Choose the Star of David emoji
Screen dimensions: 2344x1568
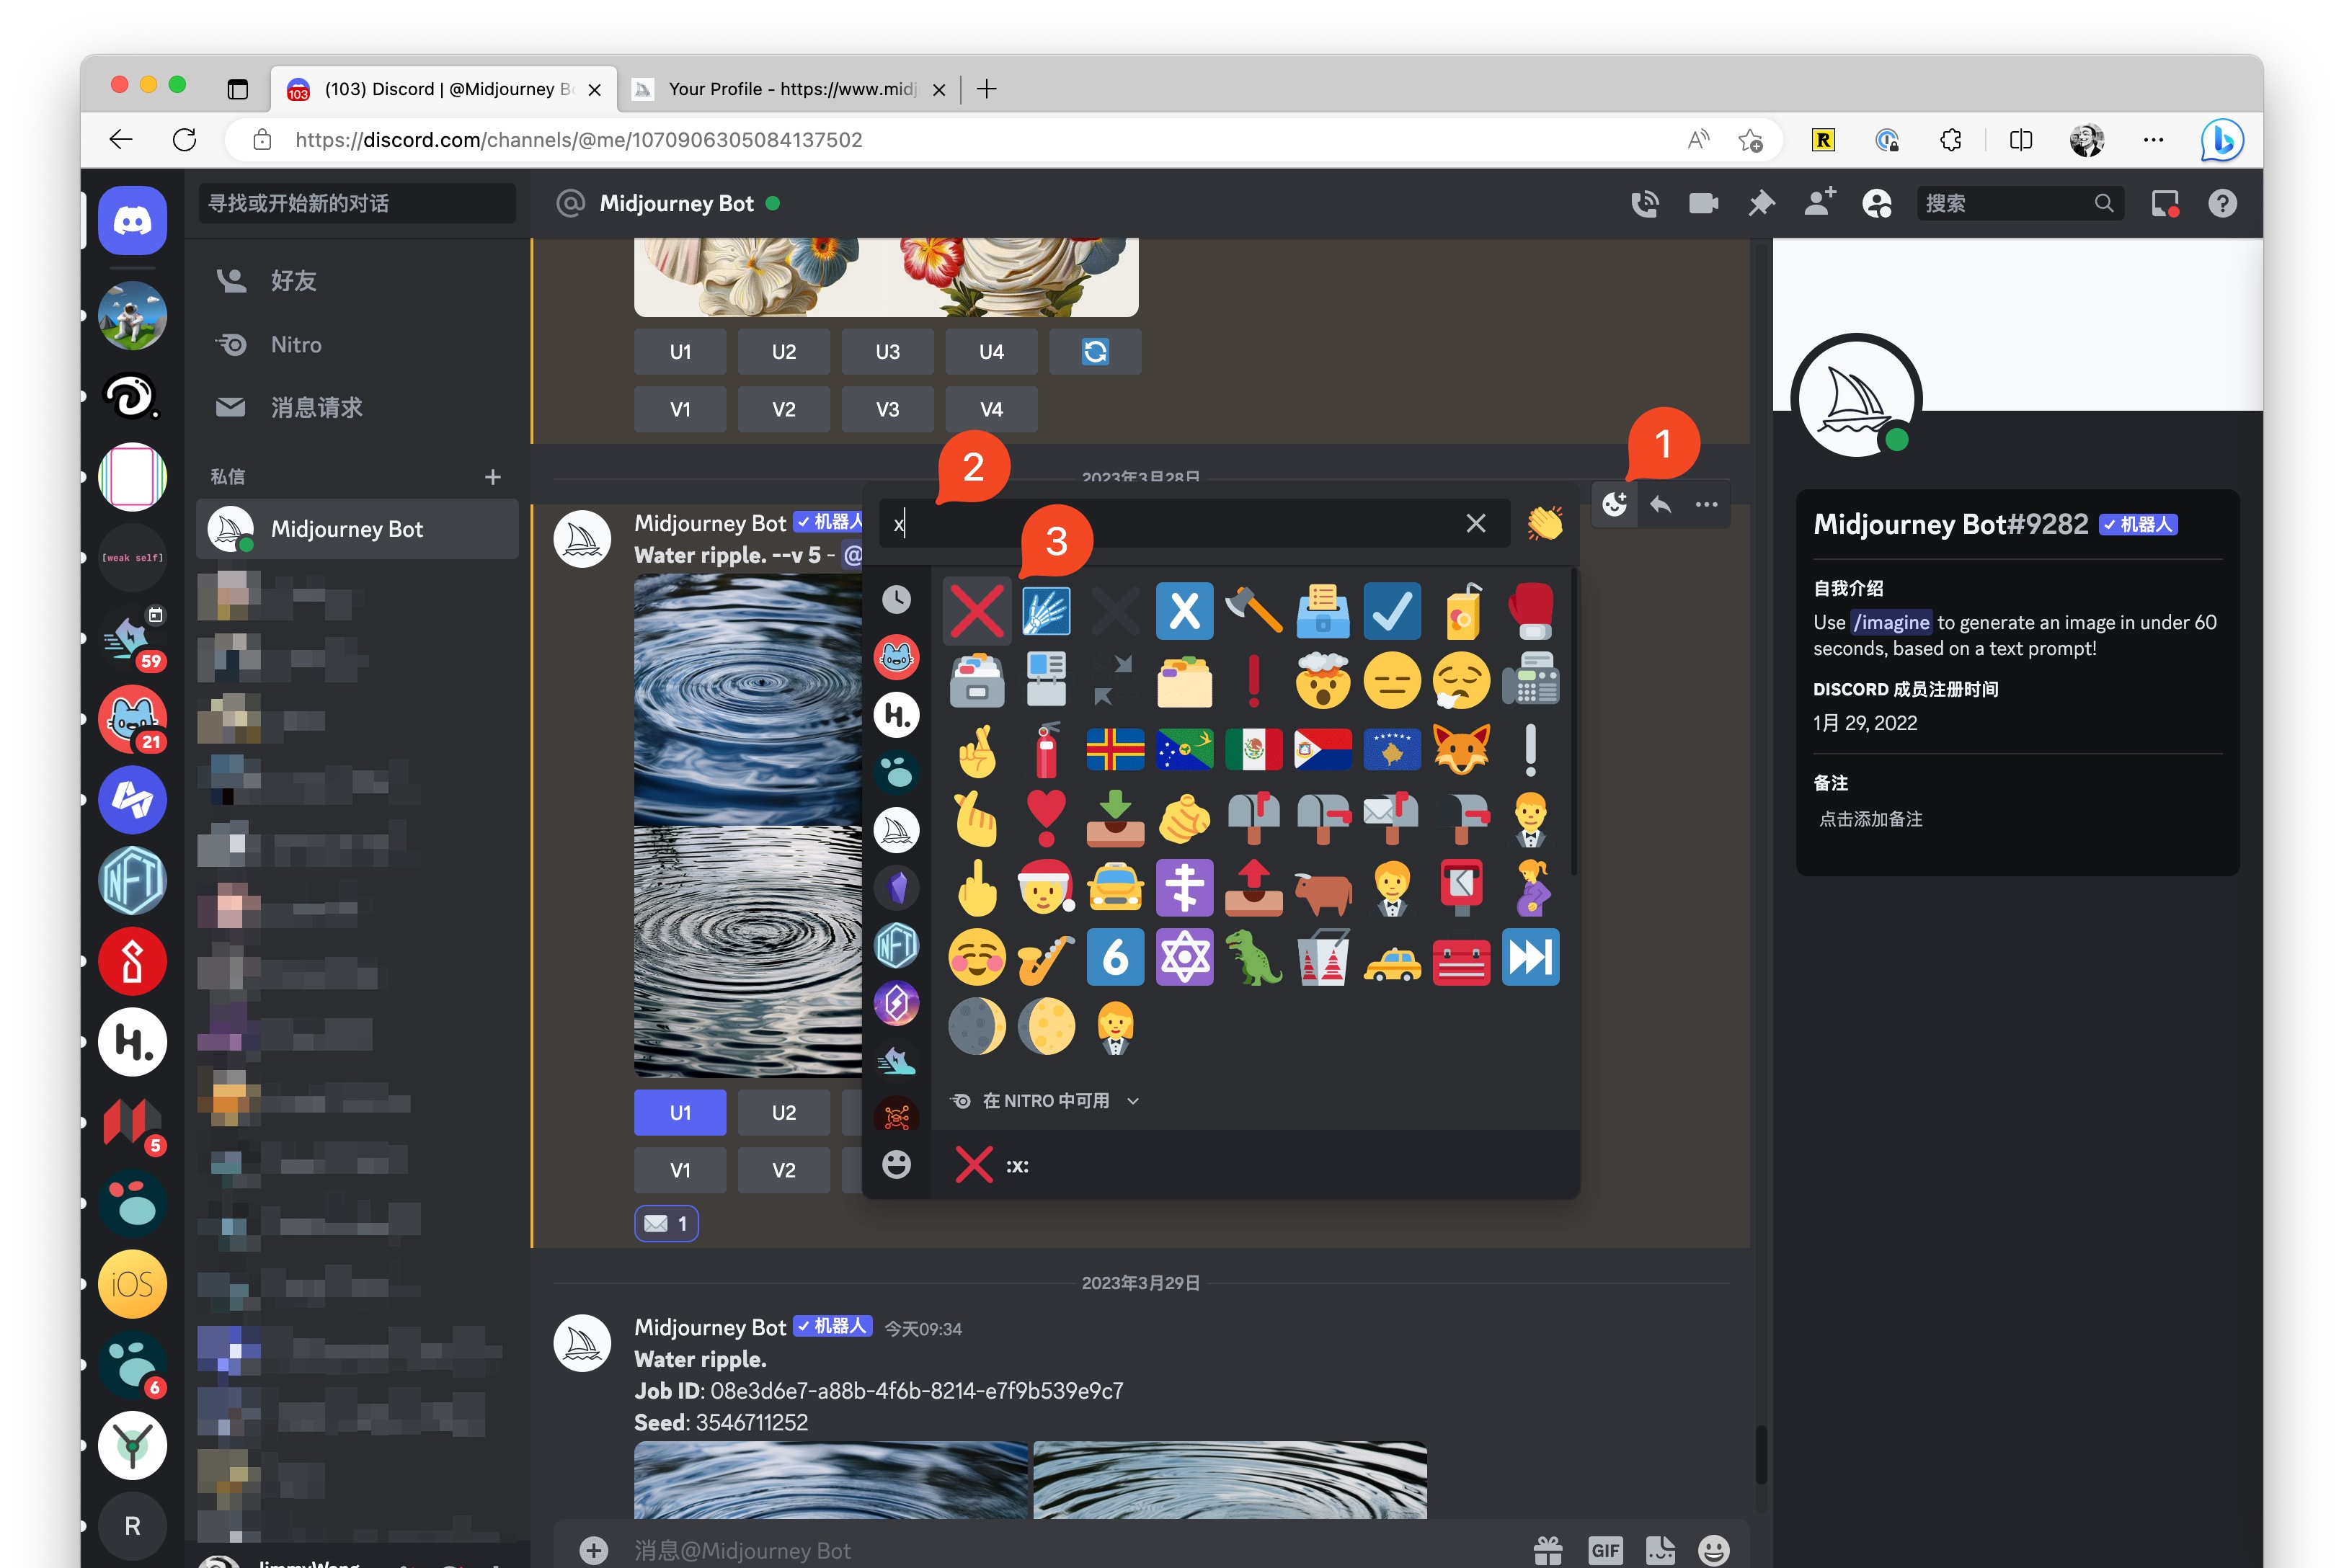[x=1184, y=957]
